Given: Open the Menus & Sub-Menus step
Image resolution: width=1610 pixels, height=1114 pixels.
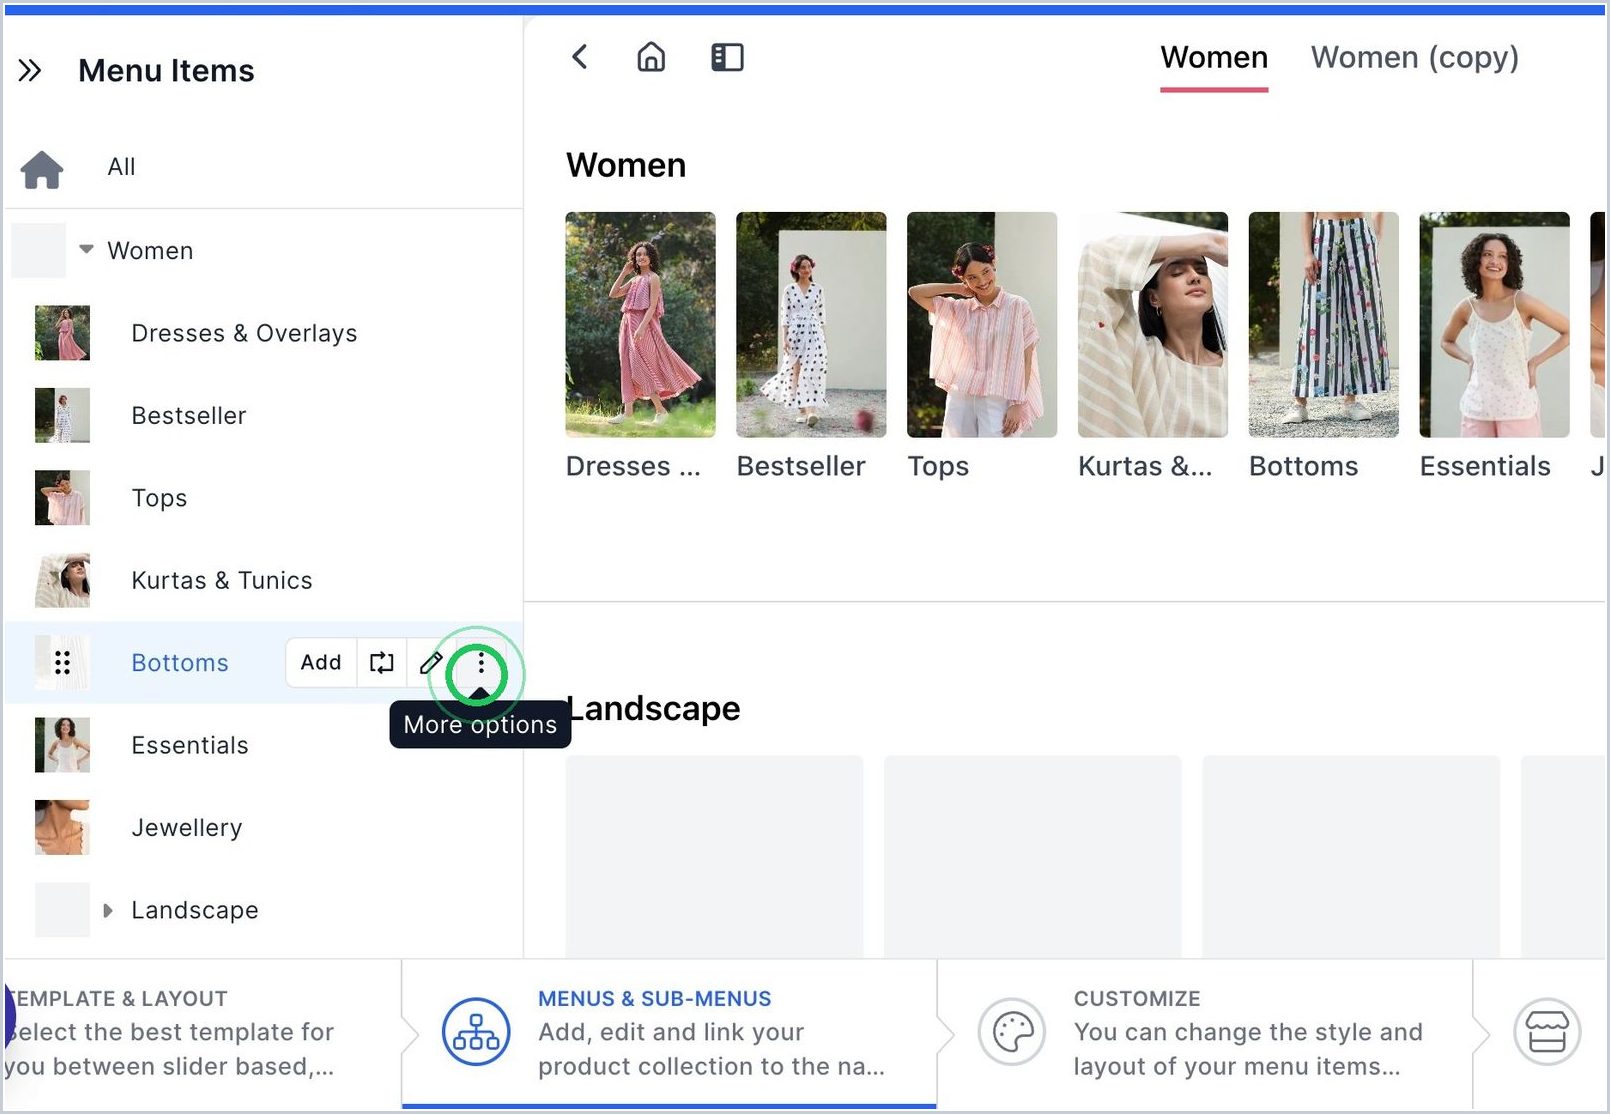Looking at the screenshot, I should coord(669,1033).
